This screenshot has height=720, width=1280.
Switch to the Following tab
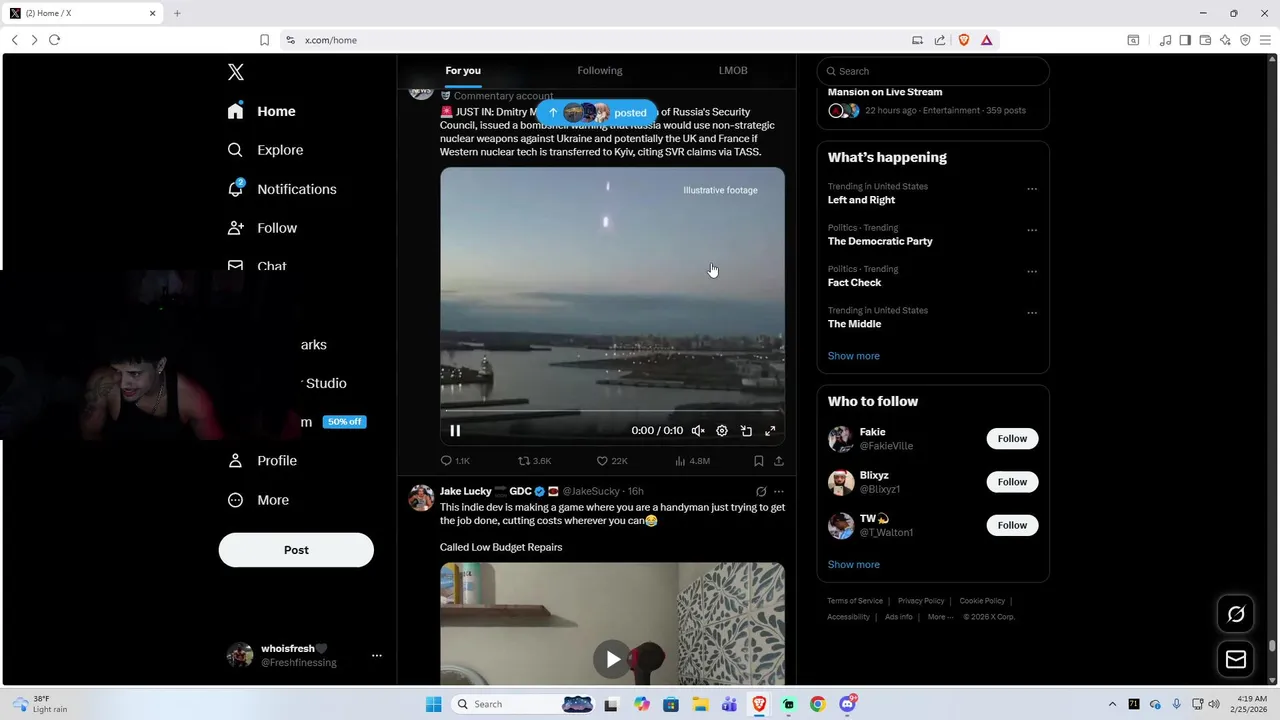pyautogui.click(x=599, y=71)
